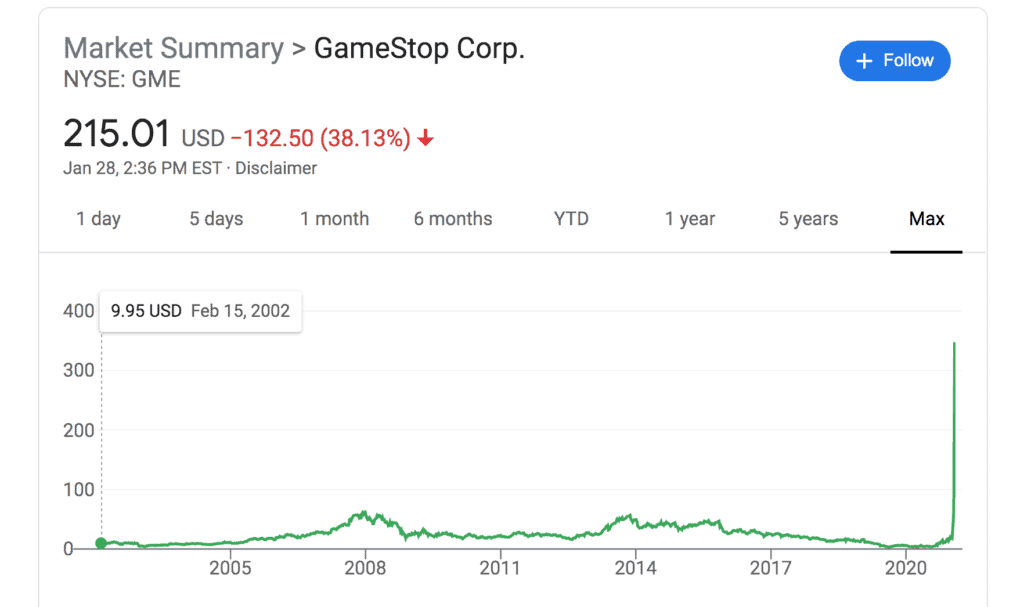This screenshot has height=607, width=1024.
Task: Select the YTD tab
Action: (x=571, y=219)
